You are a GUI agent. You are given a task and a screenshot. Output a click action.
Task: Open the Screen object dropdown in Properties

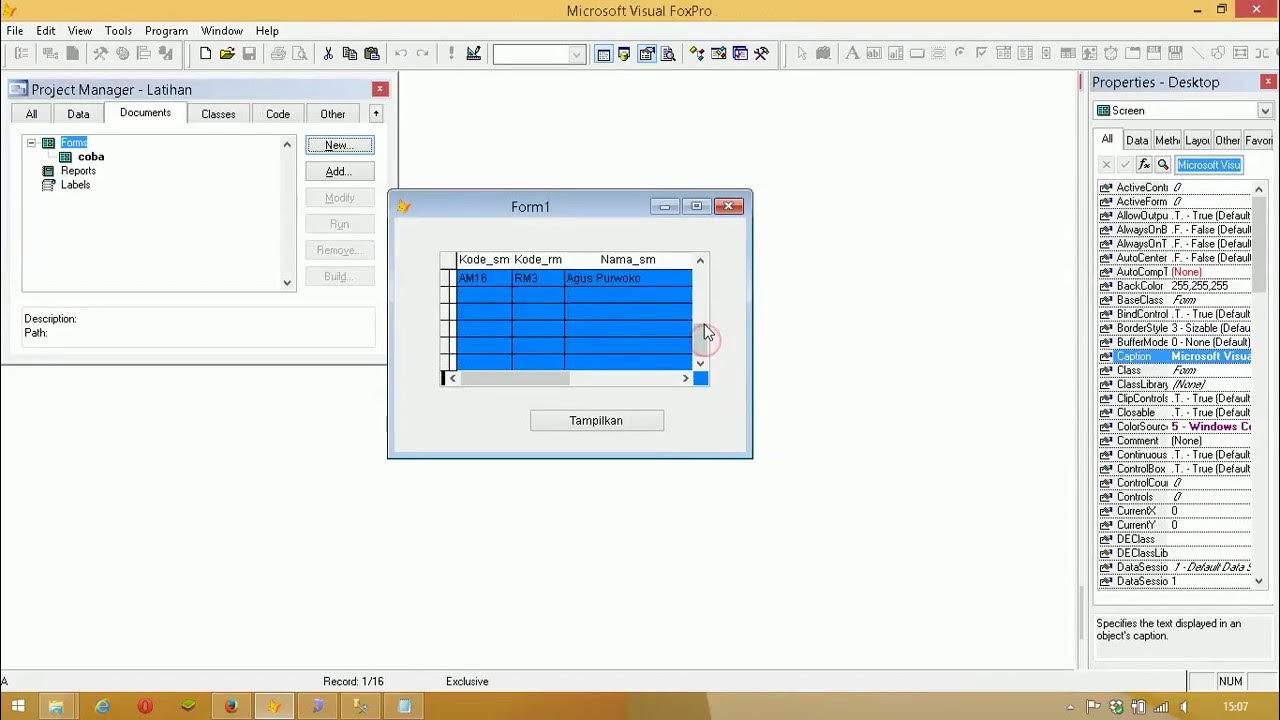point(1265,111)
